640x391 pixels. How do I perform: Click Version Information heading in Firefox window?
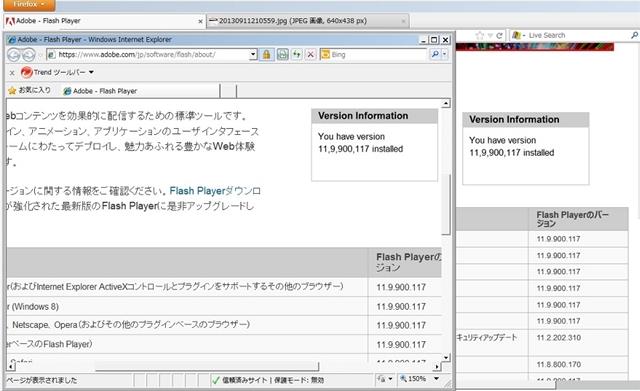tap(514, 120)
